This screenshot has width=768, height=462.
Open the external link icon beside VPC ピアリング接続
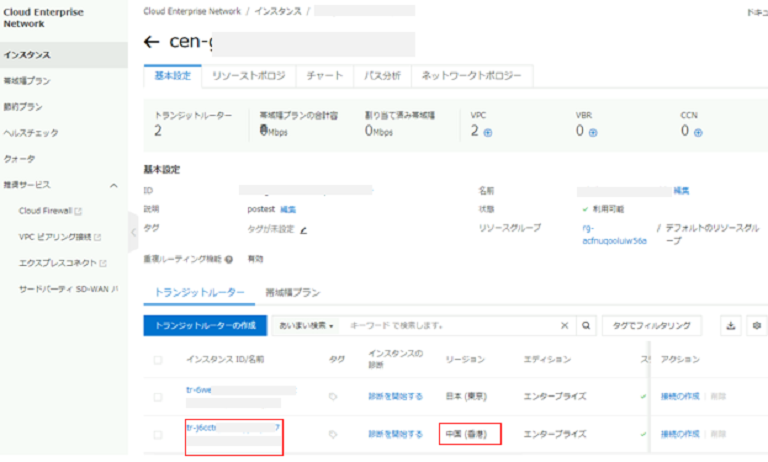point(97,238)
